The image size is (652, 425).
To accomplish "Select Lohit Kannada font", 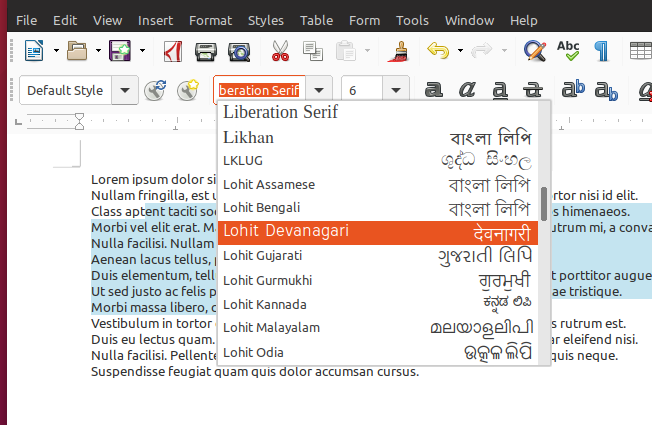I will point(378,304).
